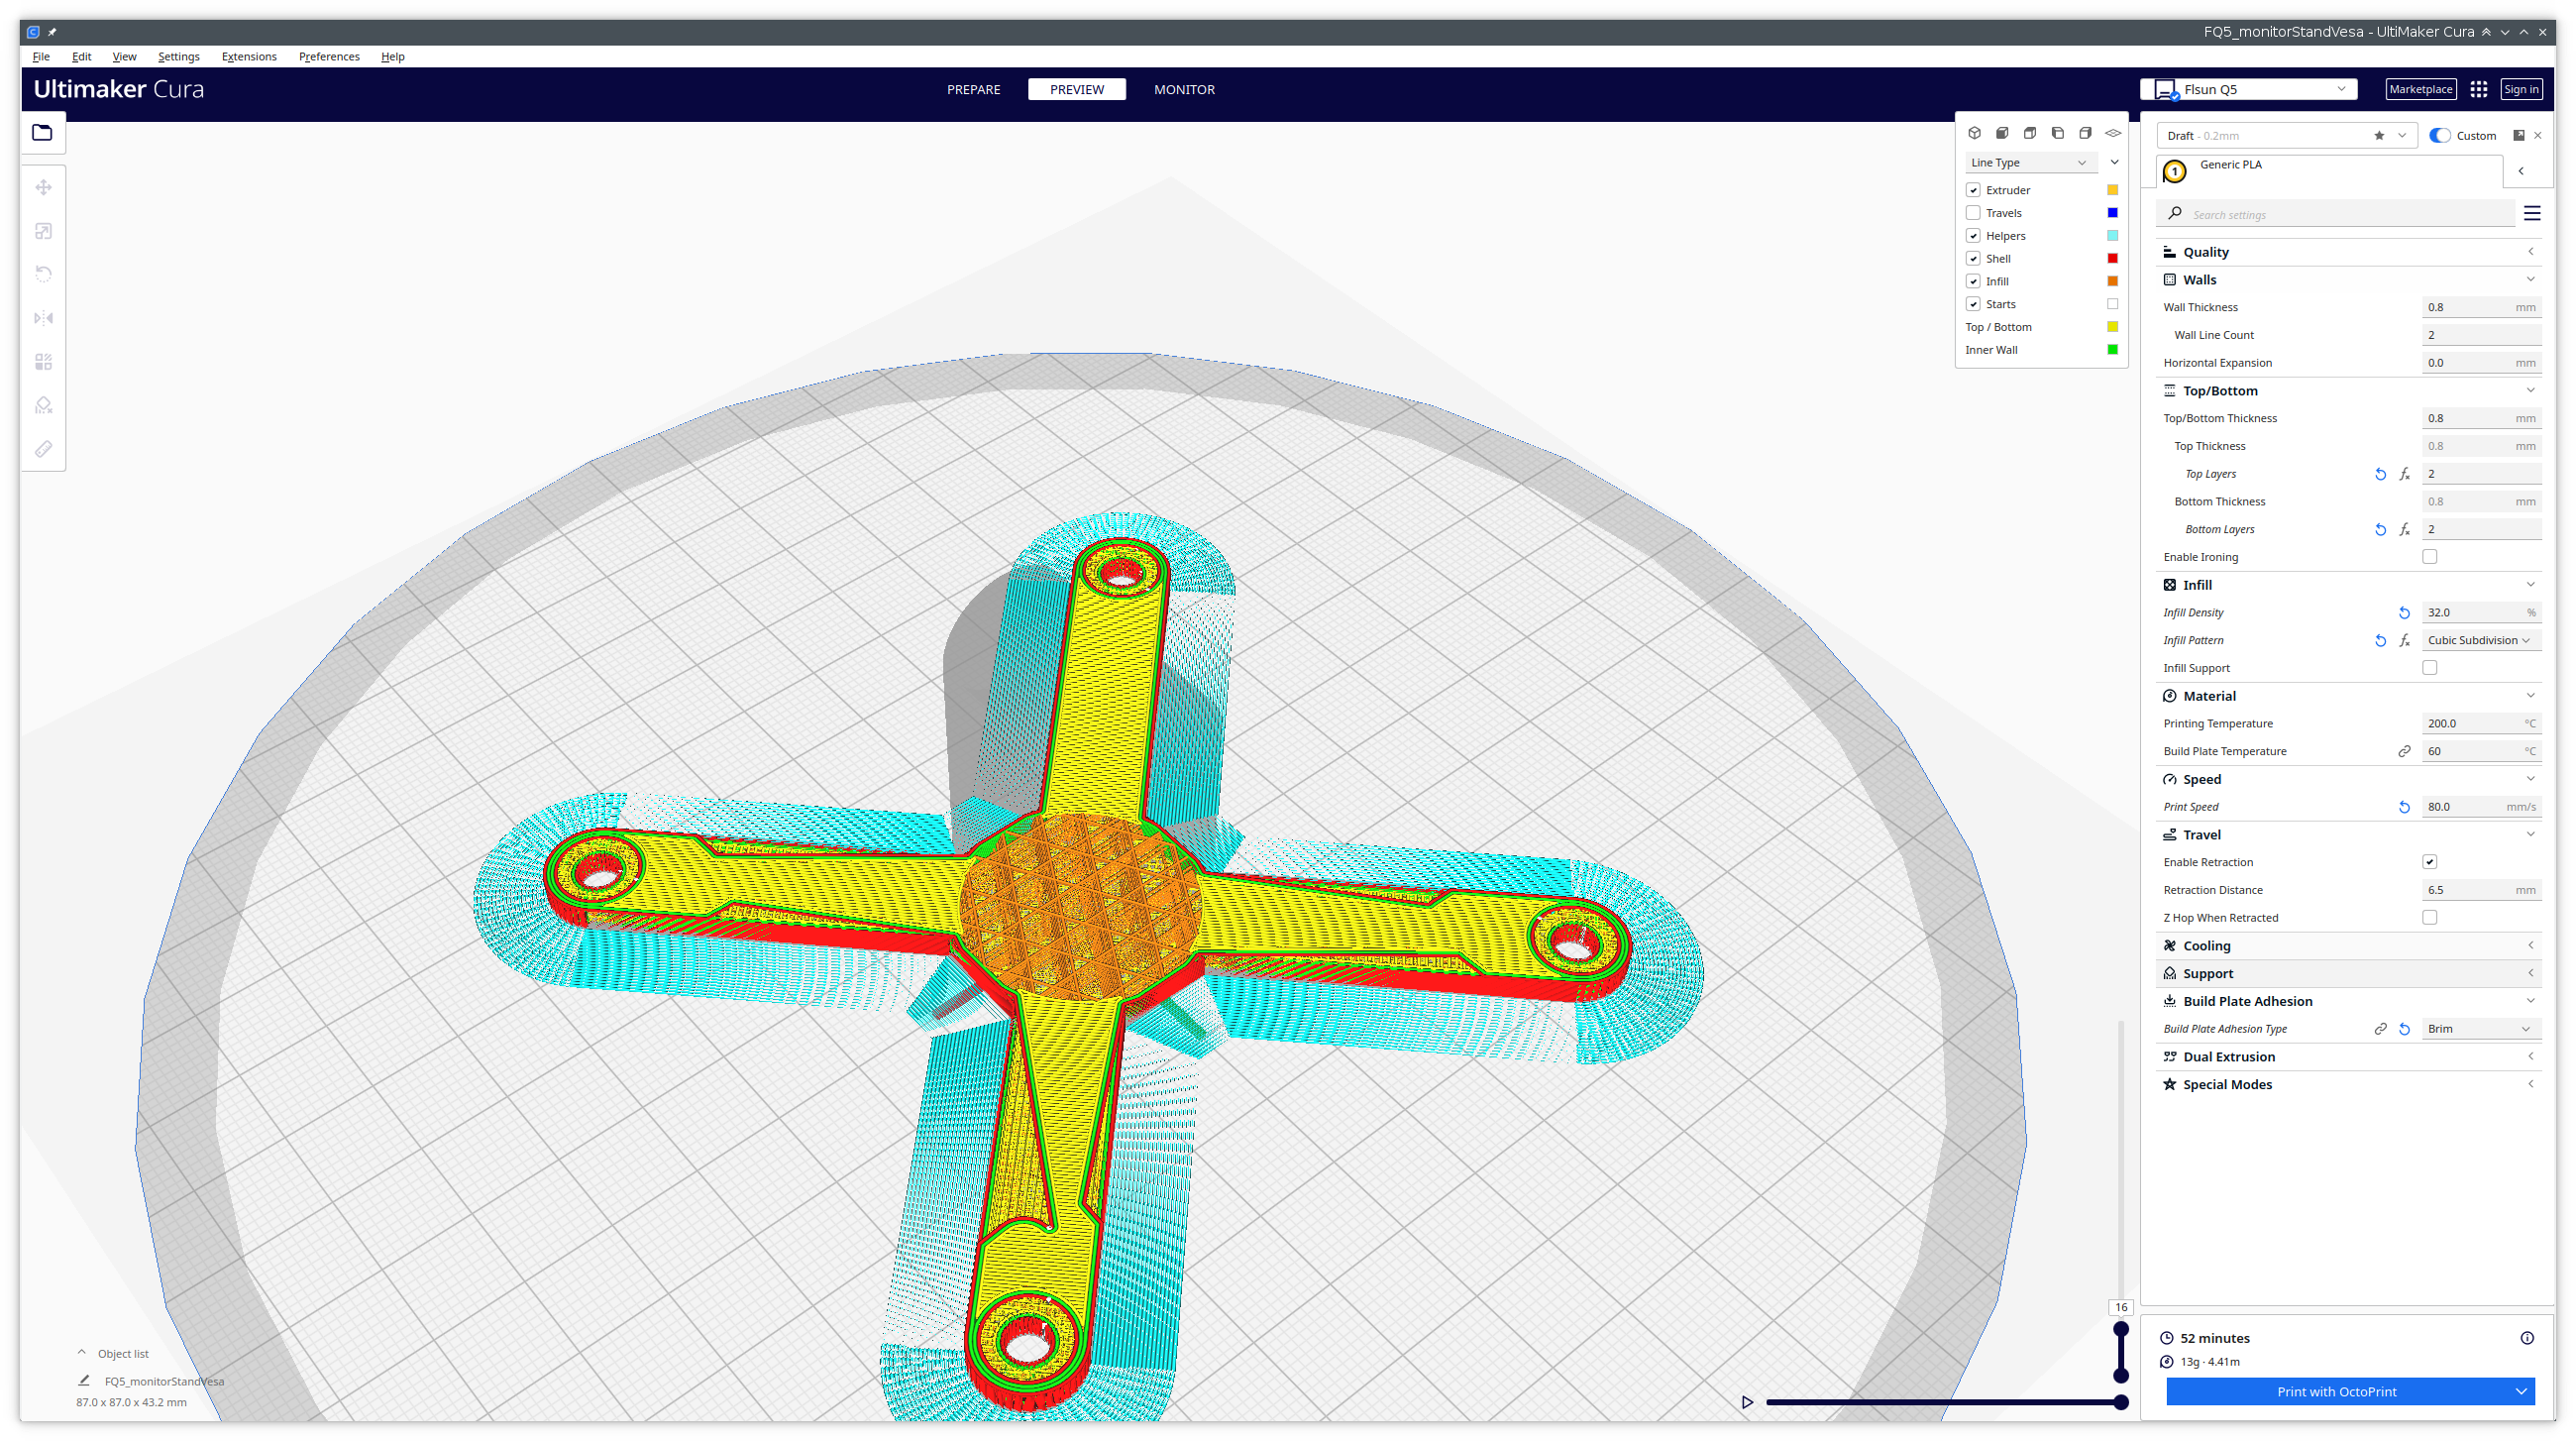Open the setting visibility hamburger menu
The image size is (2576, 1441).
(2533, 212)
